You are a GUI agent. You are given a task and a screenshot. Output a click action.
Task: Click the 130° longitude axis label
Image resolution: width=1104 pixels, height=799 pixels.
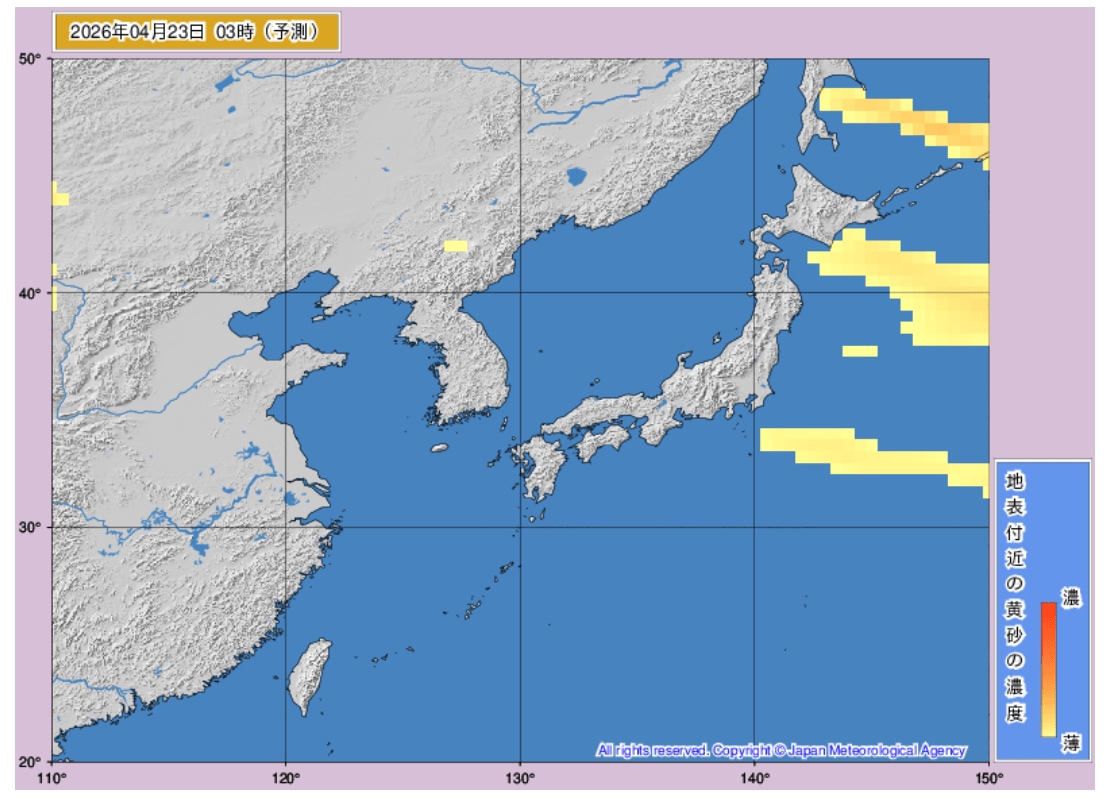coord(520,777)
